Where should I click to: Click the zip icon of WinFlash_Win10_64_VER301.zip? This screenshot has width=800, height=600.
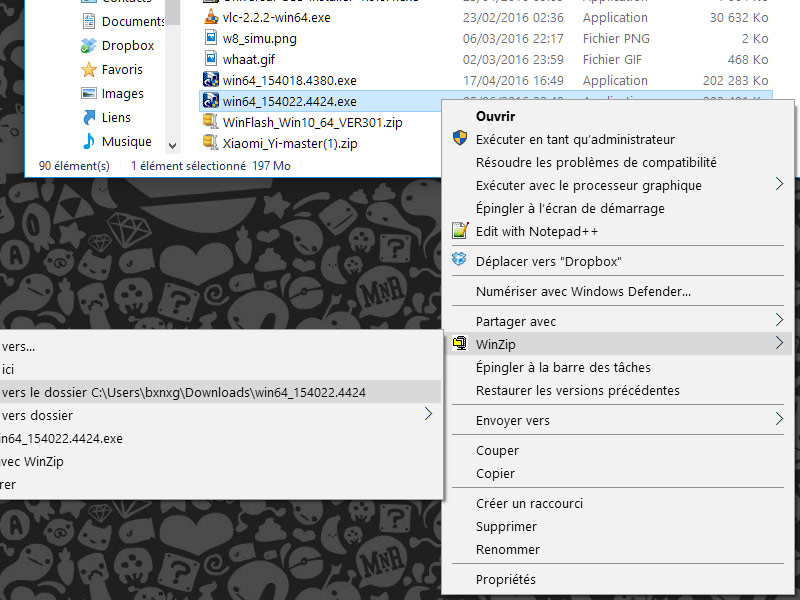click(211, 121)
